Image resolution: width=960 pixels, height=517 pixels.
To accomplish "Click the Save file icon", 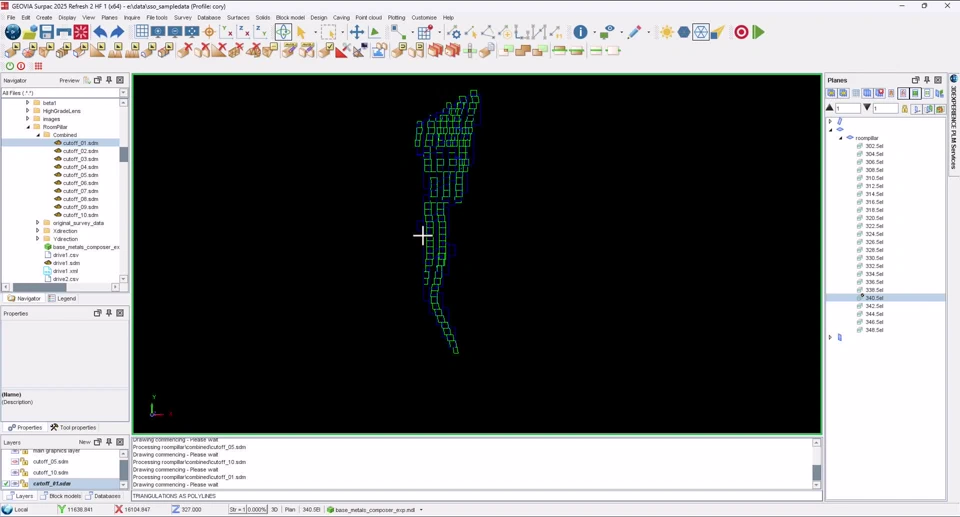I will [x=47, y=32].
